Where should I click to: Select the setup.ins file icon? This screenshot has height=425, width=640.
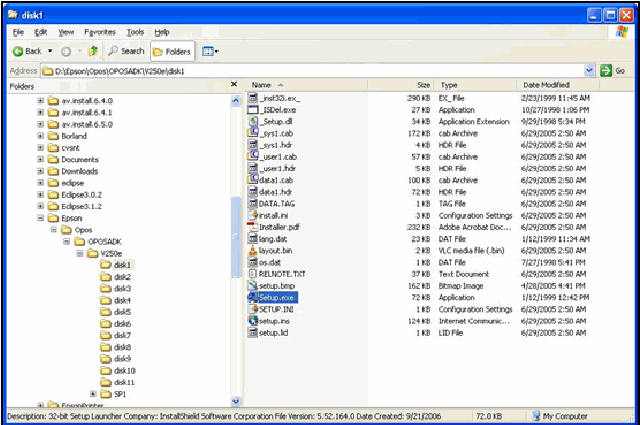coord(253,320)
